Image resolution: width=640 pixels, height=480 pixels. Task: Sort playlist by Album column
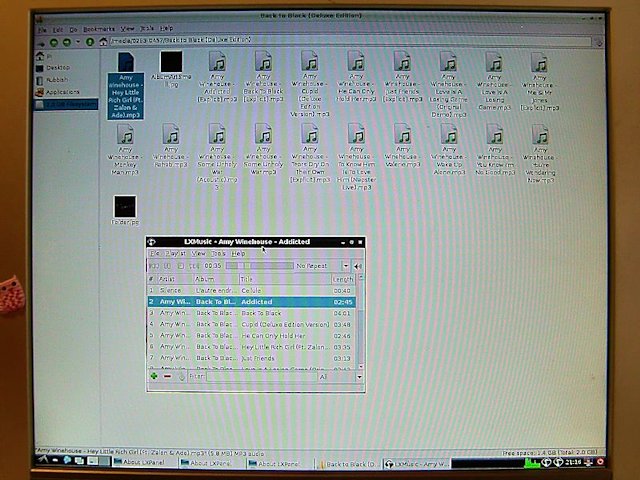point(216,279)
